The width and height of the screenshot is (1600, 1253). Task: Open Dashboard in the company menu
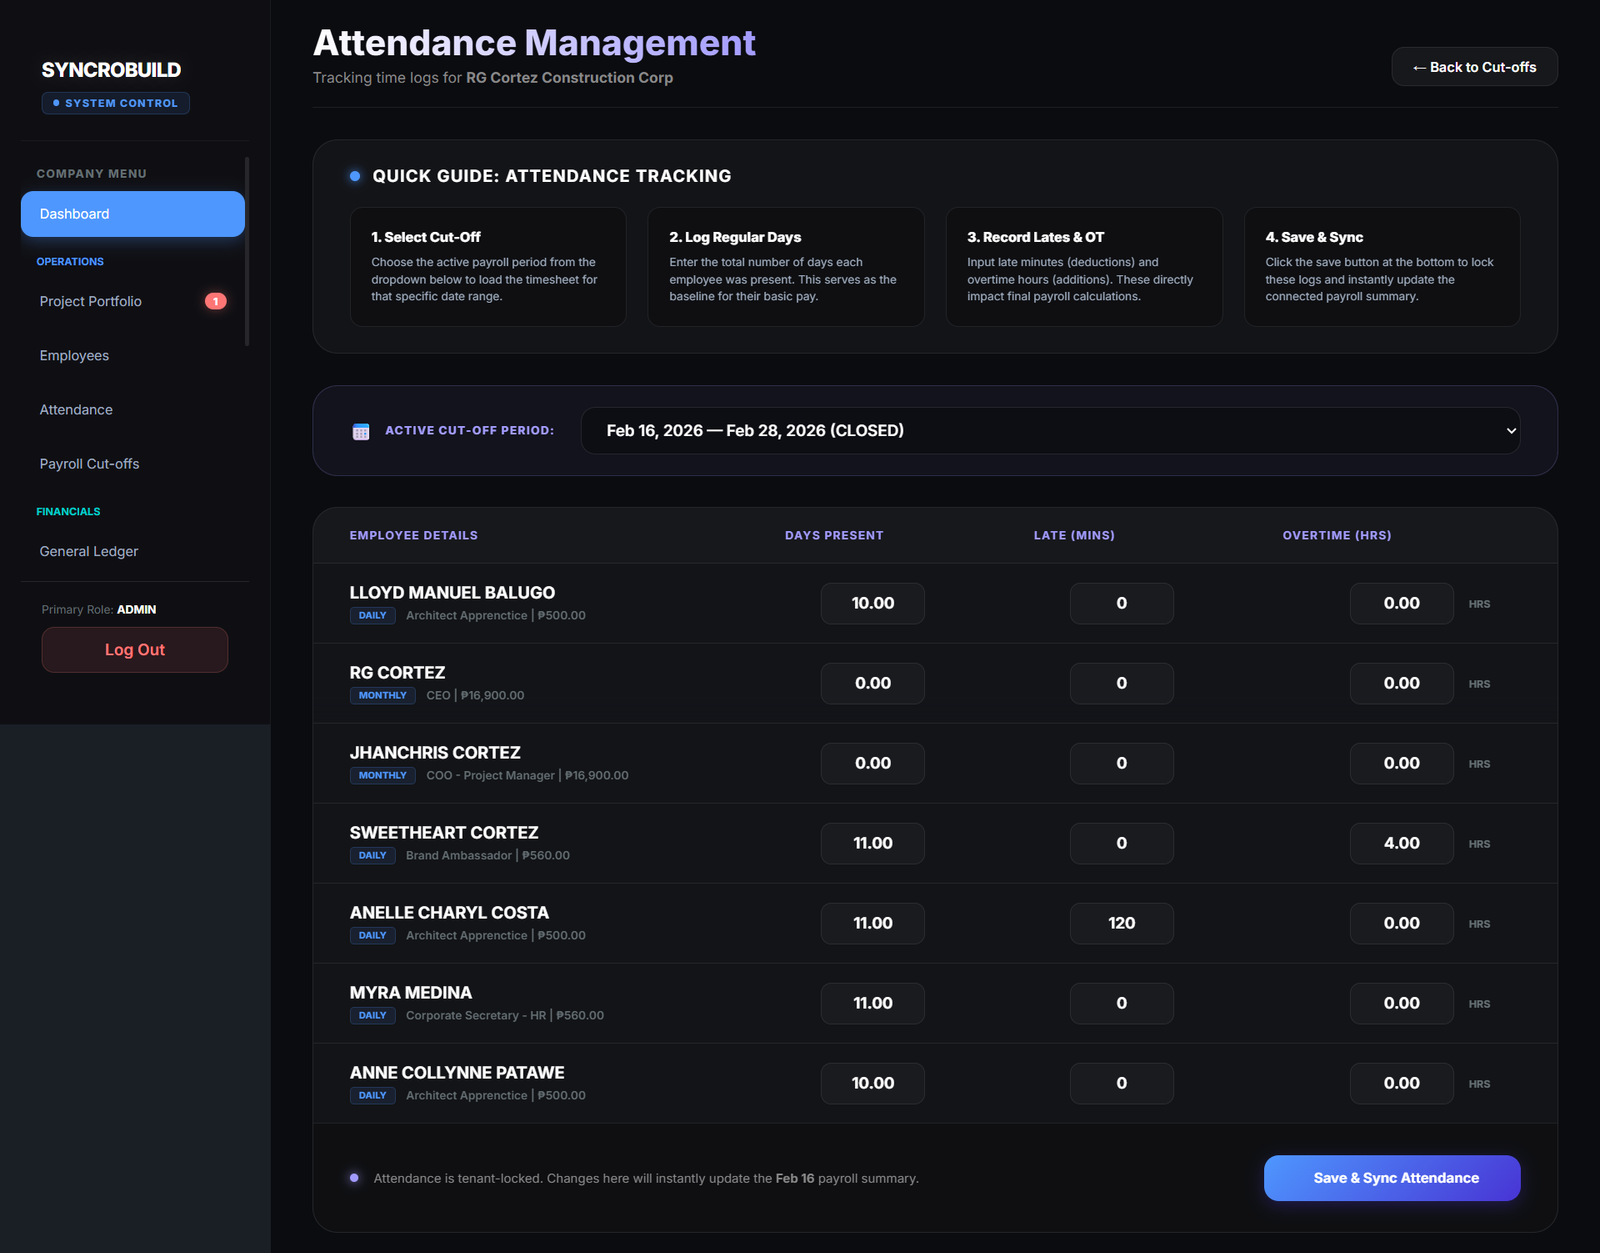coord(133,214)
